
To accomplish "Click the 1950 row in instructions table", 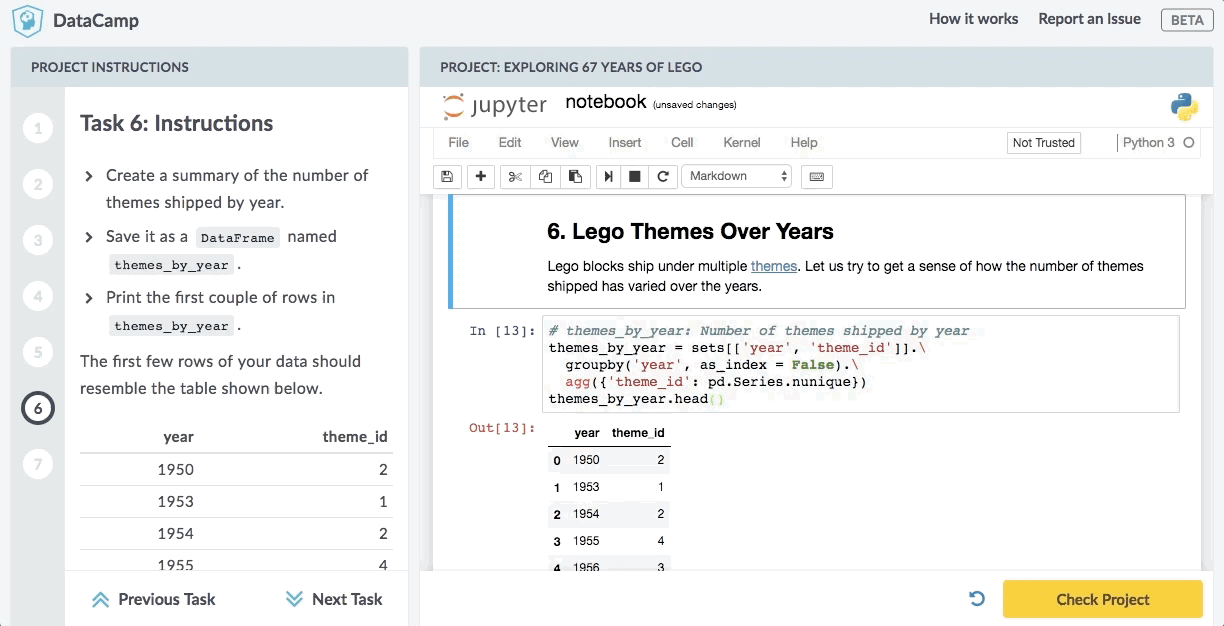I will [235, 469].
